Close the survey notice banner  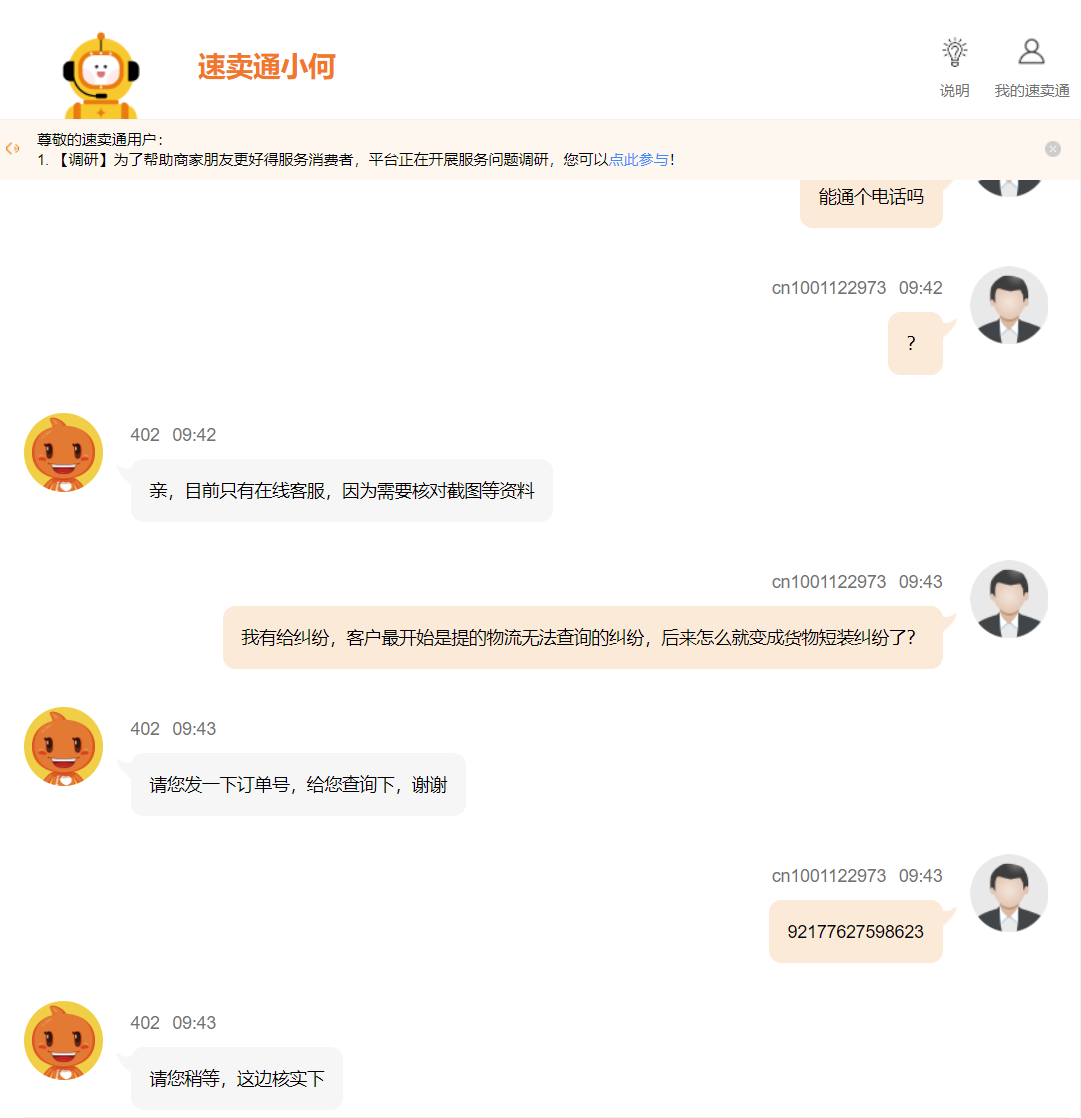coord(1052,149)
